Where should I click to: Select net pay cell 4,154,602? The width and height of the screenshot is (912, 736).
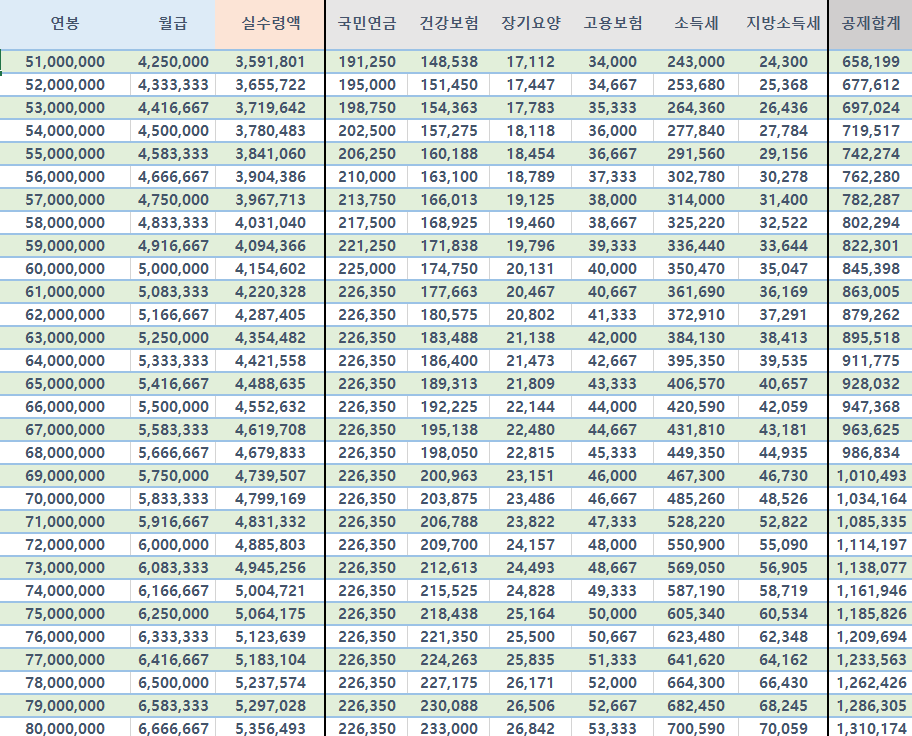click(x=270, y=269)
